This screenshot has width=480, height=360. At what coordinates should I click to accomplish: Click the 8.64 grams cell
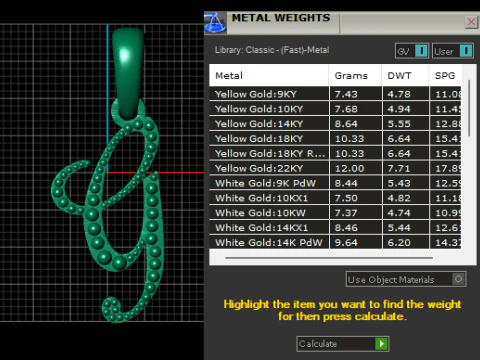[x=356, y=124]
